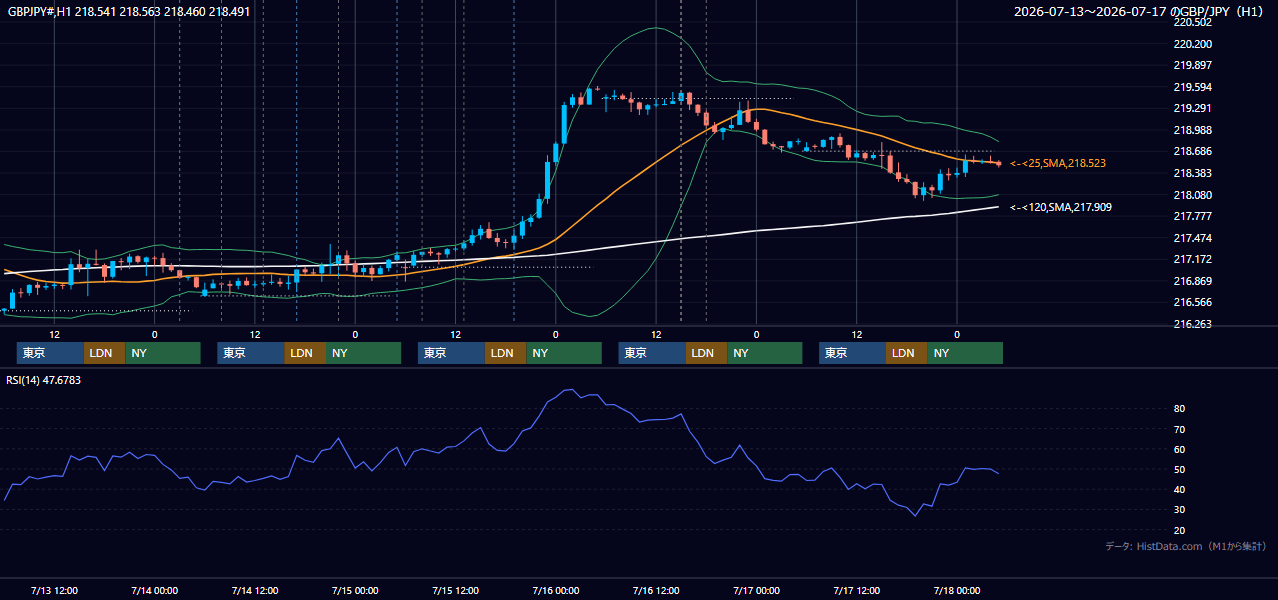This screenshot has height=600, width=1278.
Task: Select the 7/15 00:00 time axis label
Action: 355,590
